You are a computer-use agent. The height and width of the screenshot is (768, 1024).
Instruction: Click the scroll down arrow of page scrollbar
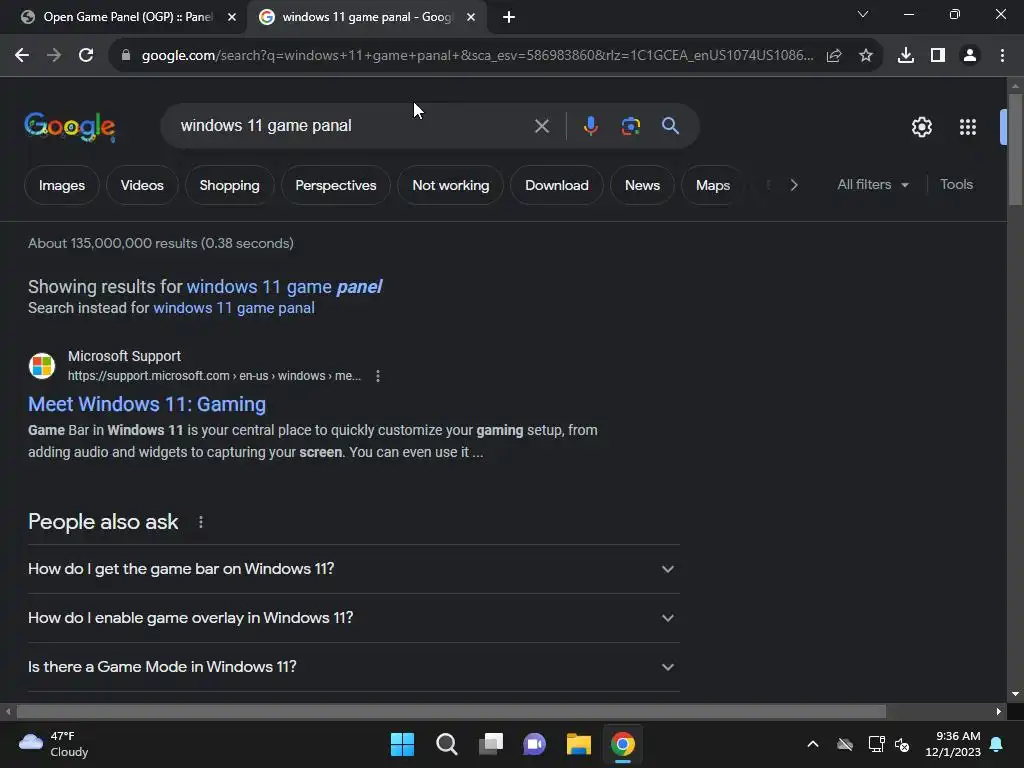tap(1015, 694)
